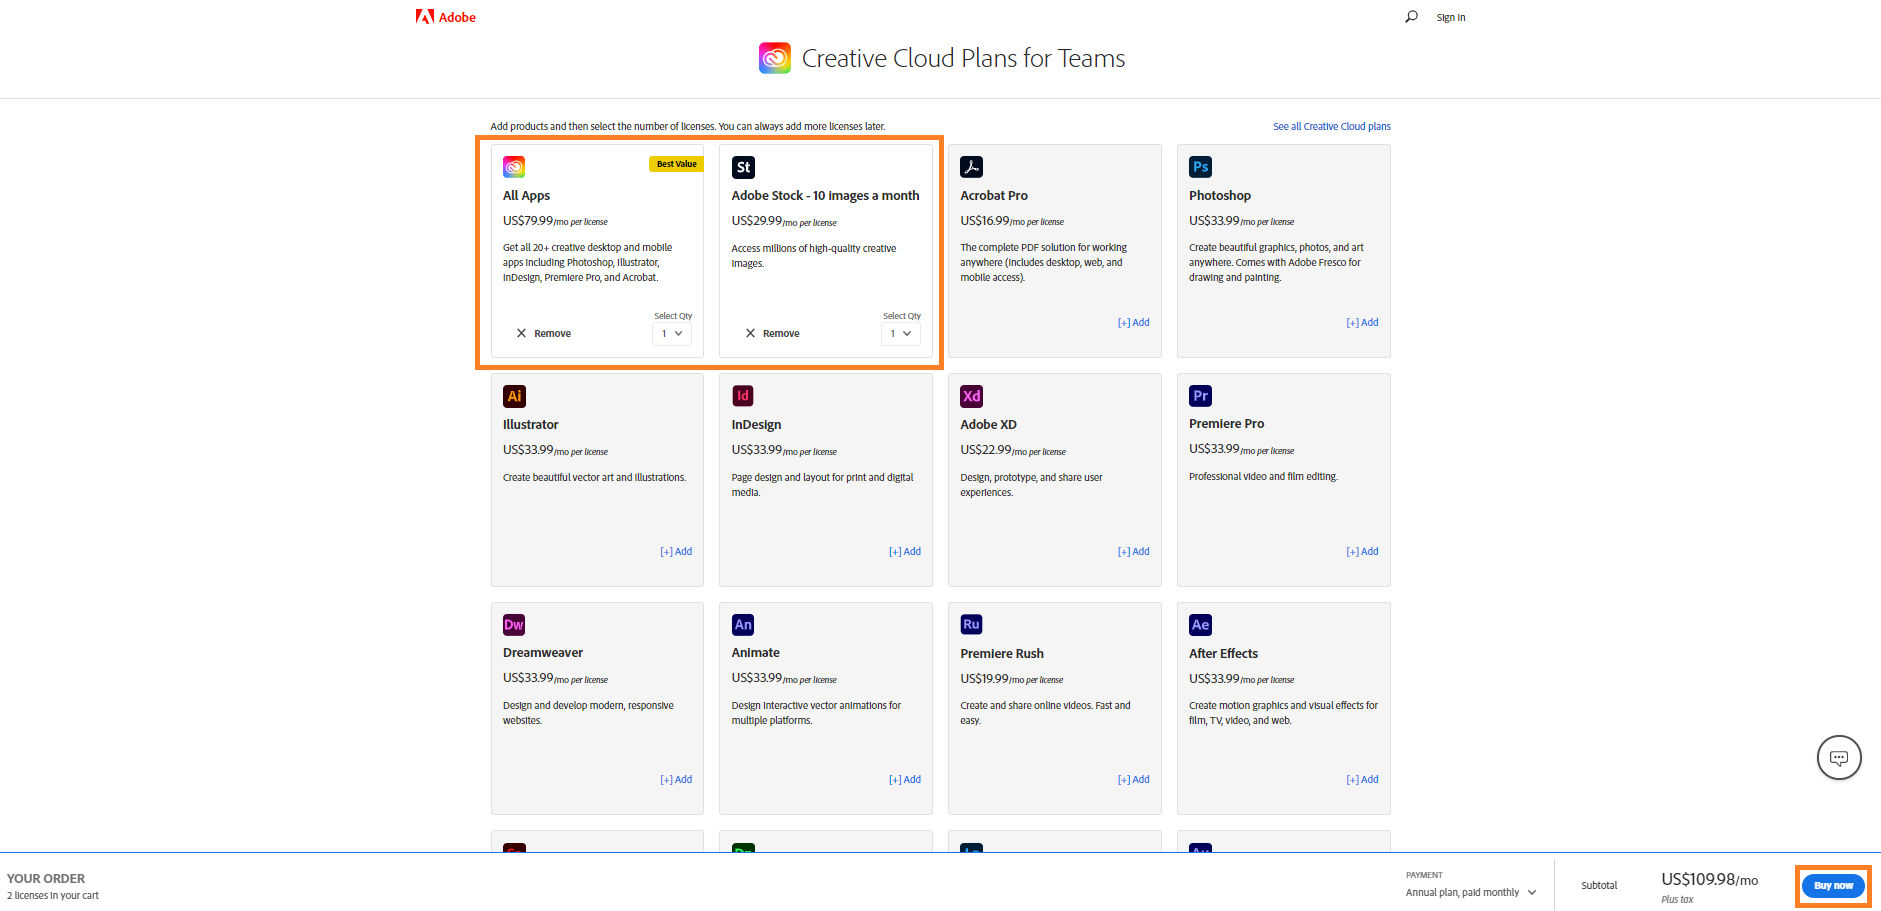Open See all Creative Cloud plans link
1881x911 pixels.
tap(1331, 126)
